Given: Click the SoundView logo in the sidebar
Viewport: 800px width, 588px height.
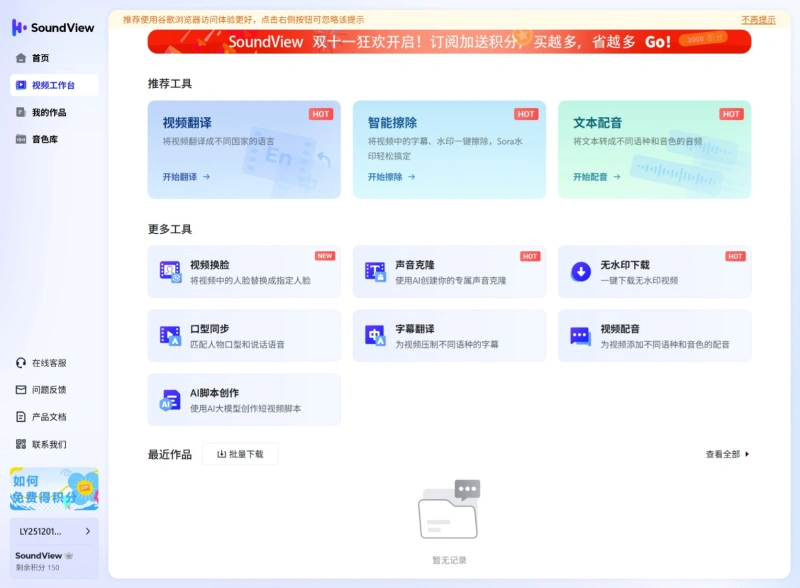Looking at the screenshot, I should (50, 28).
